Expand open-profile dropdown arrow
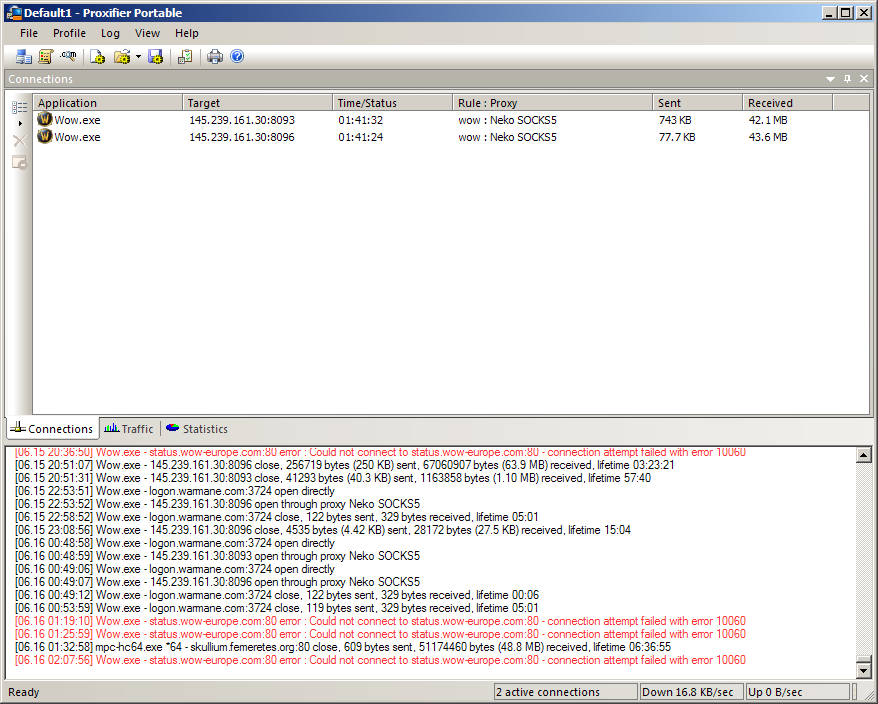The image size is (878, 704). pos(138,57)
